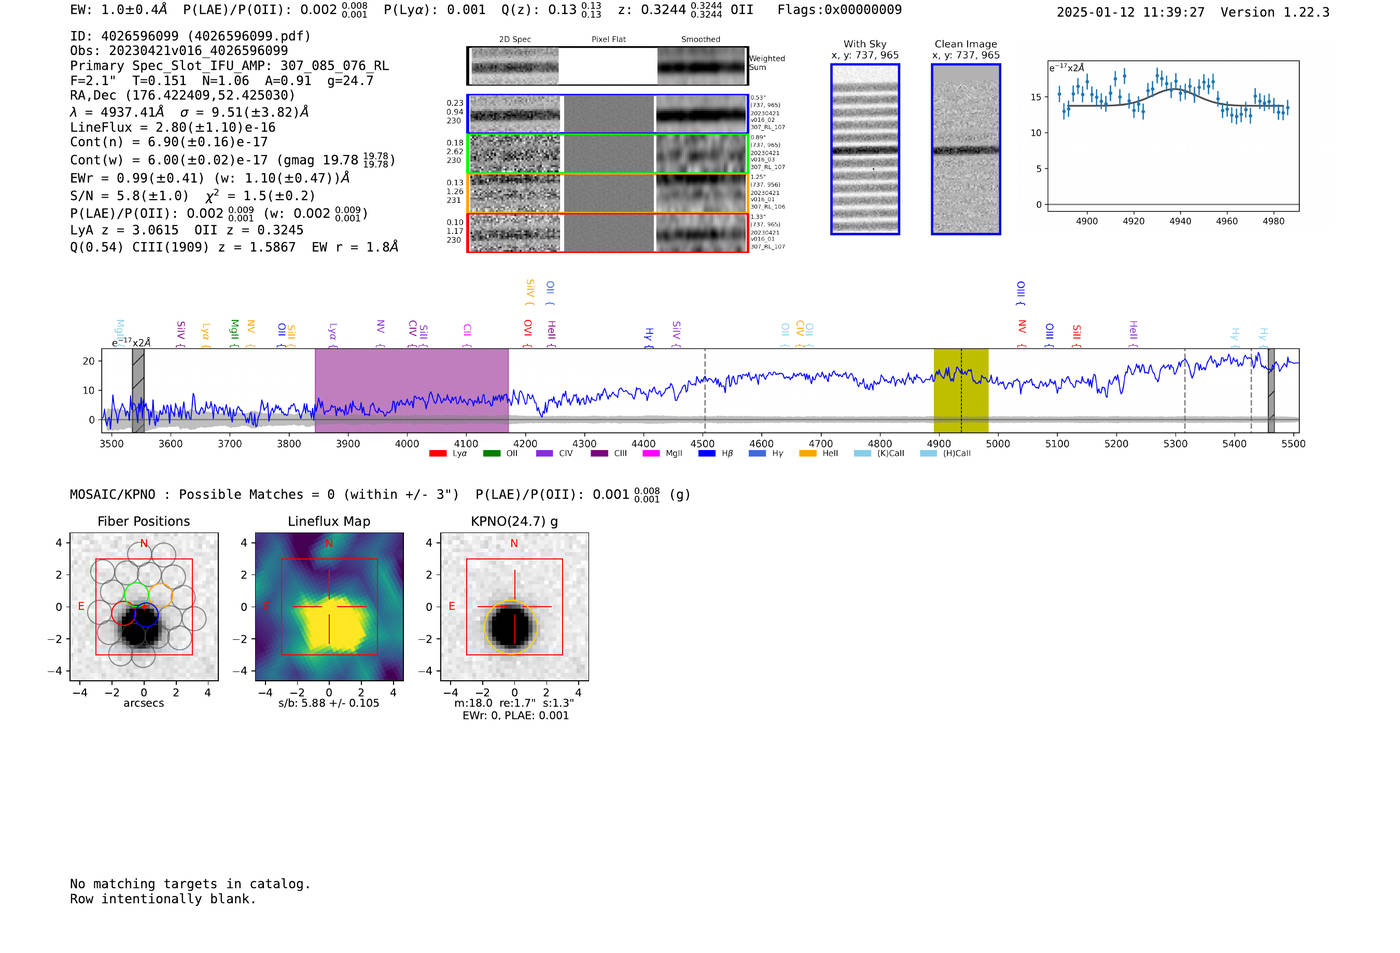Click the Lineflux Map image
Viewport: 1400px width, 953px height.
329,607
